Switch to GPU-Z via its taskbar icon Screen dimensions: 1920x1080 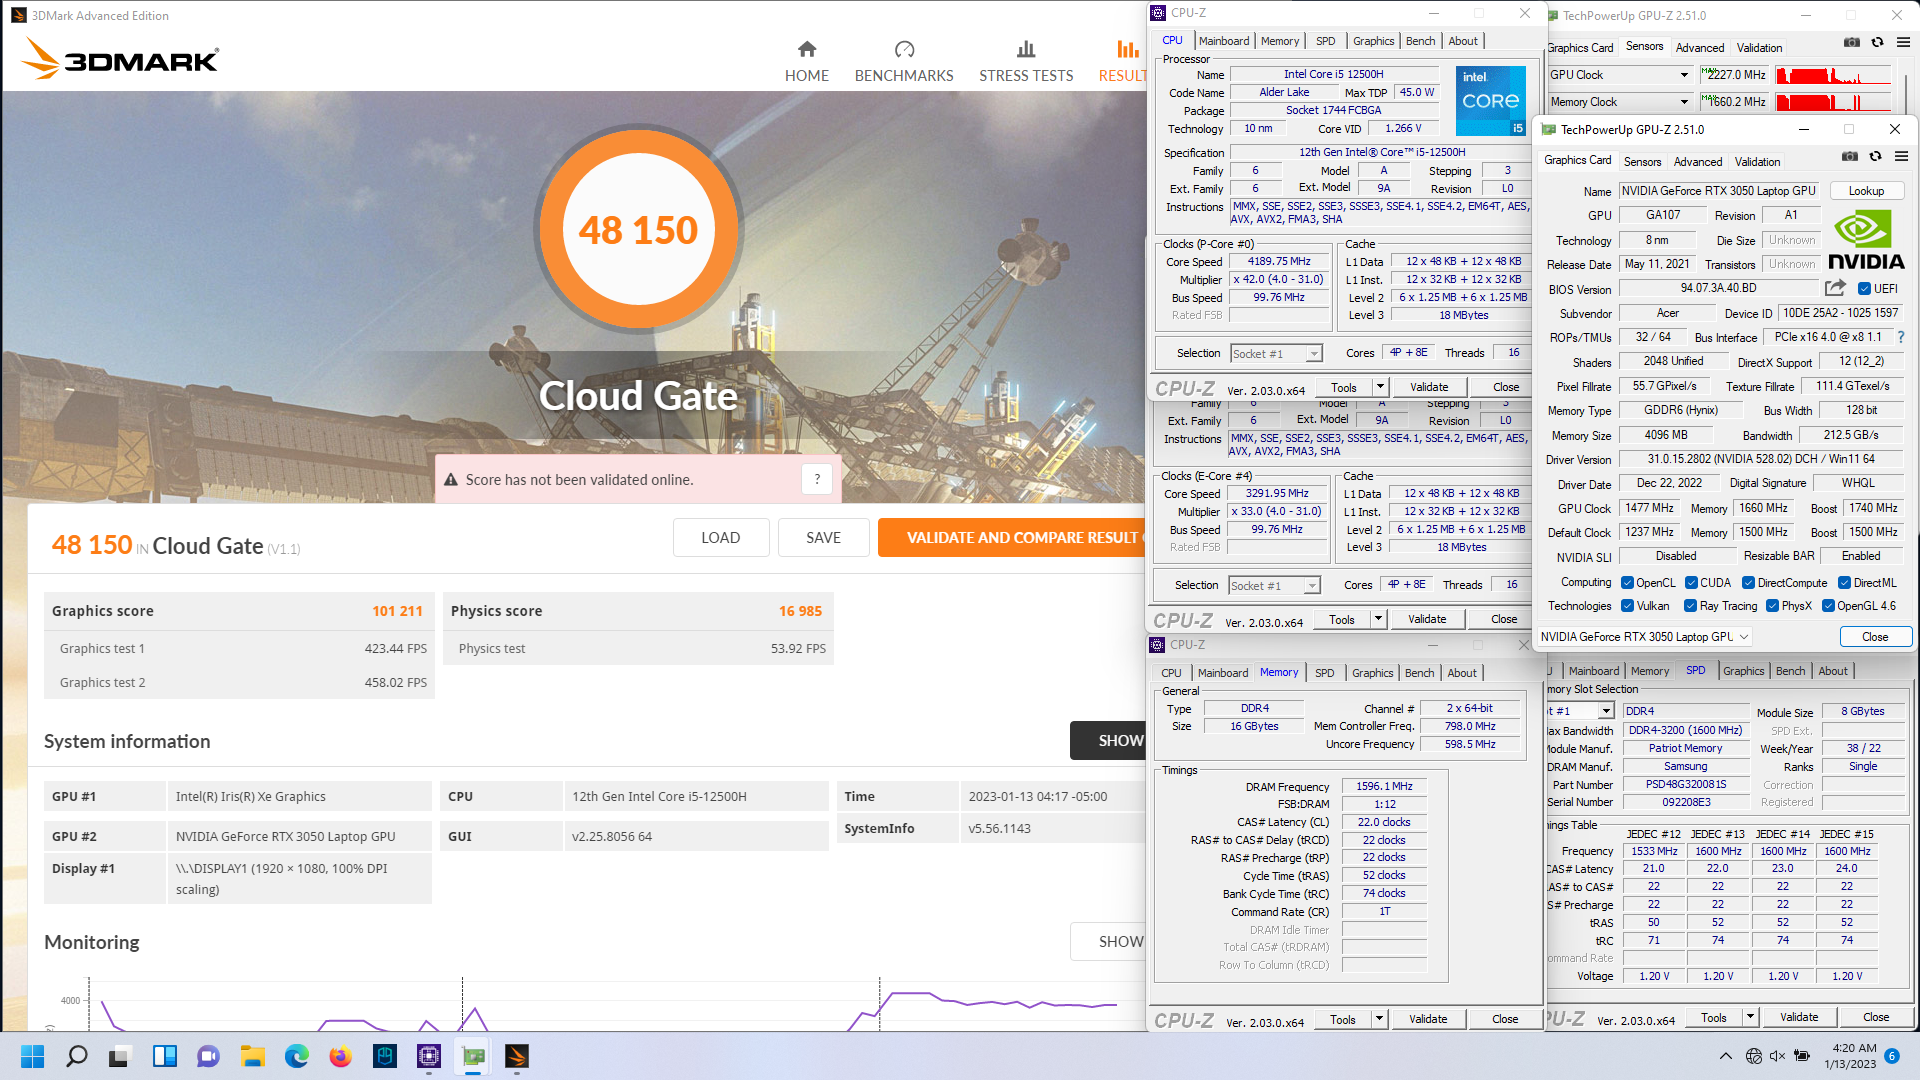coord(473,1056)
